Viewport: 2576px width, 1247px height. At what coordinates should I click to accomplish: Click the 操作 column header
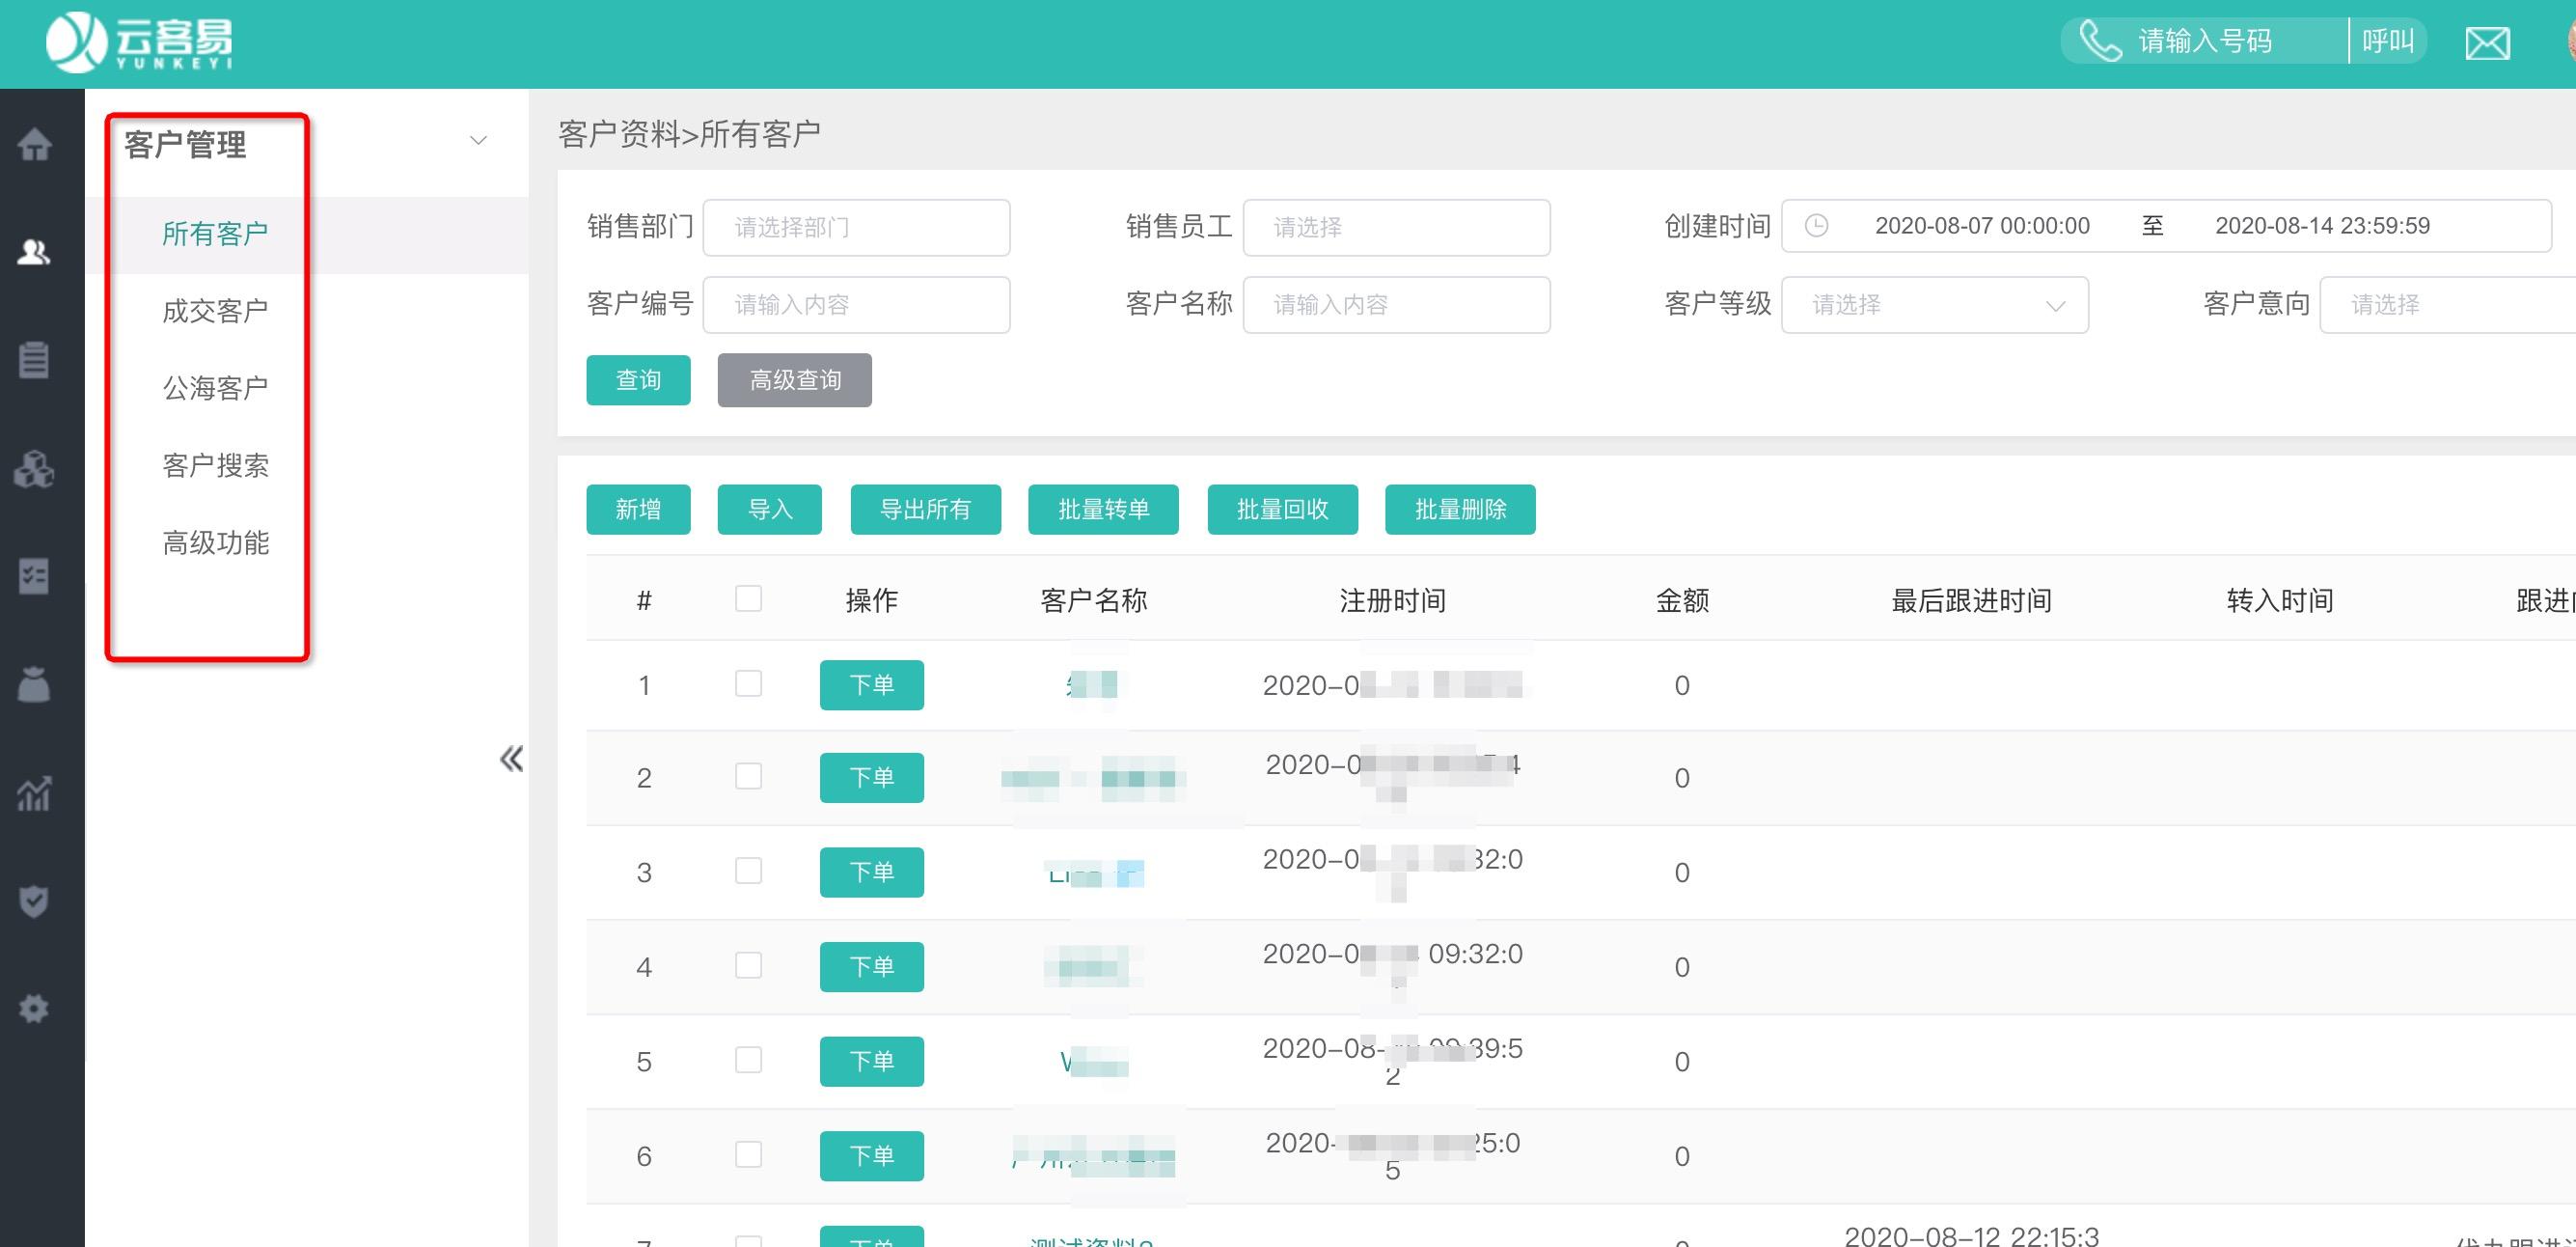click(x=871, y=600)
